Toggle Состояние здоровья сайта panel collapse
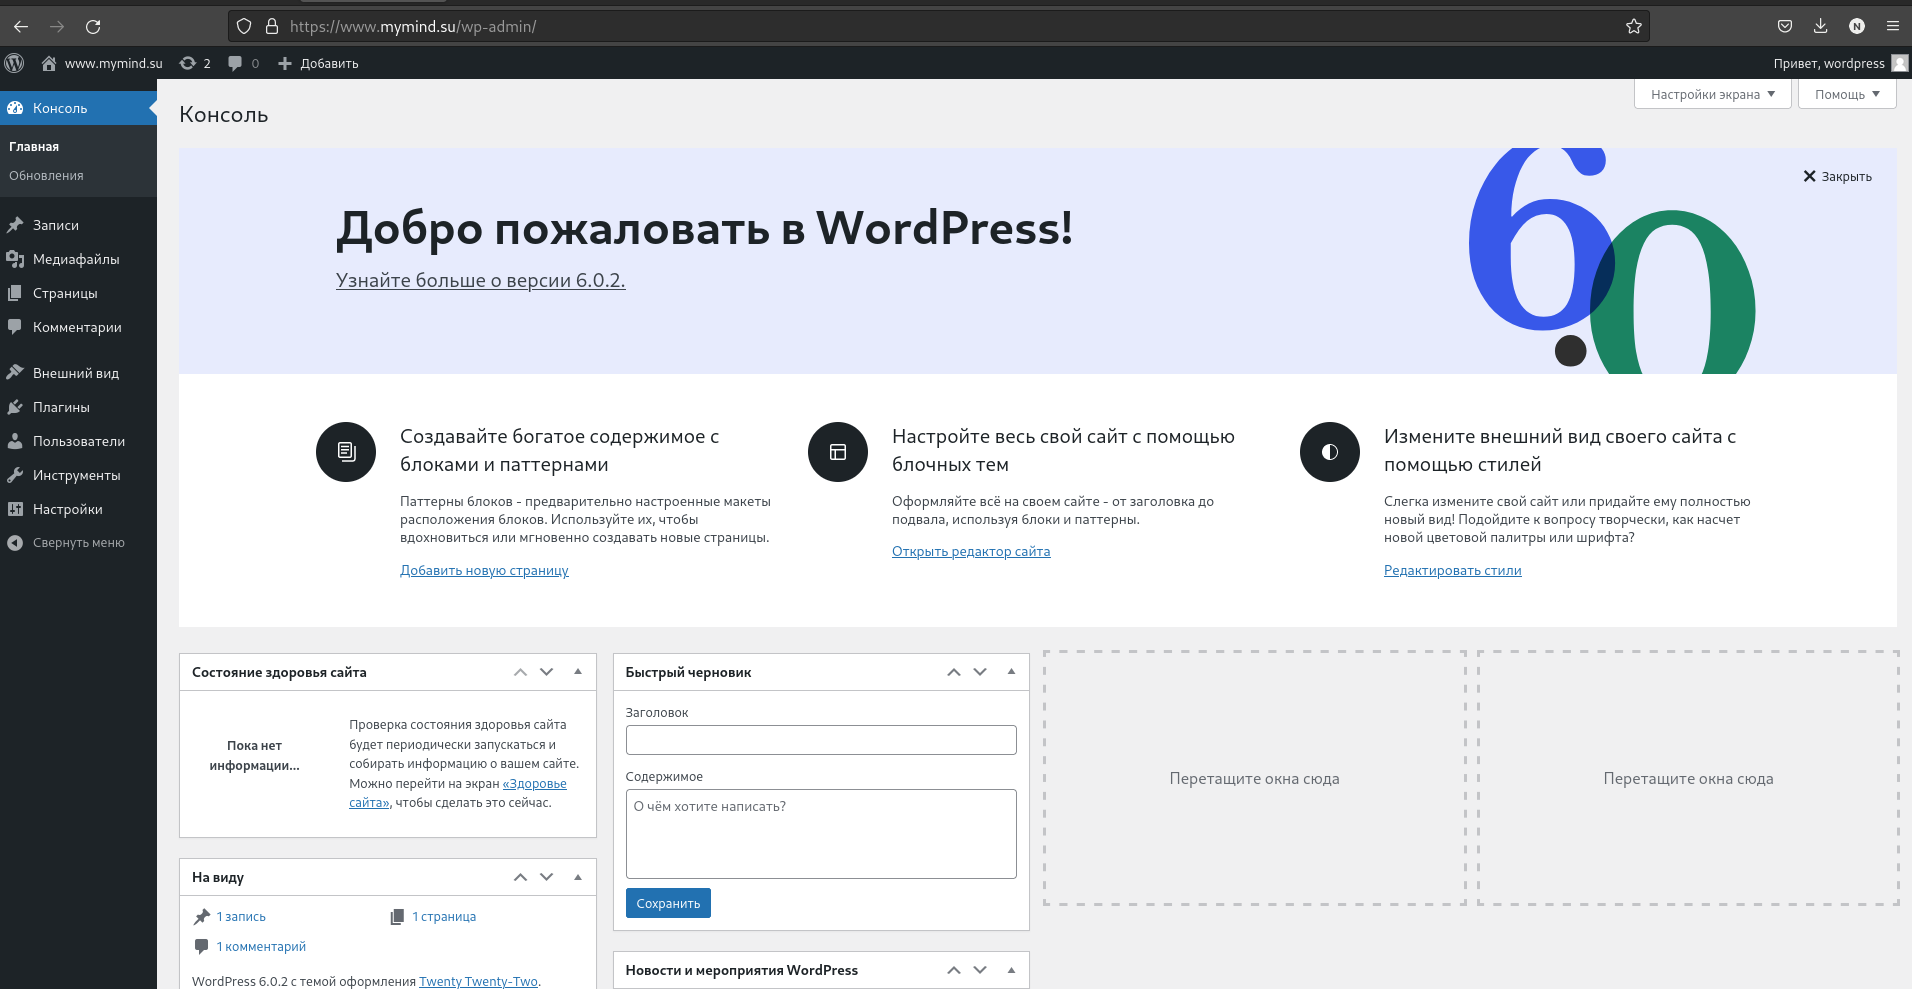This screenshot has height=989, width=1912. pos(578,672)
